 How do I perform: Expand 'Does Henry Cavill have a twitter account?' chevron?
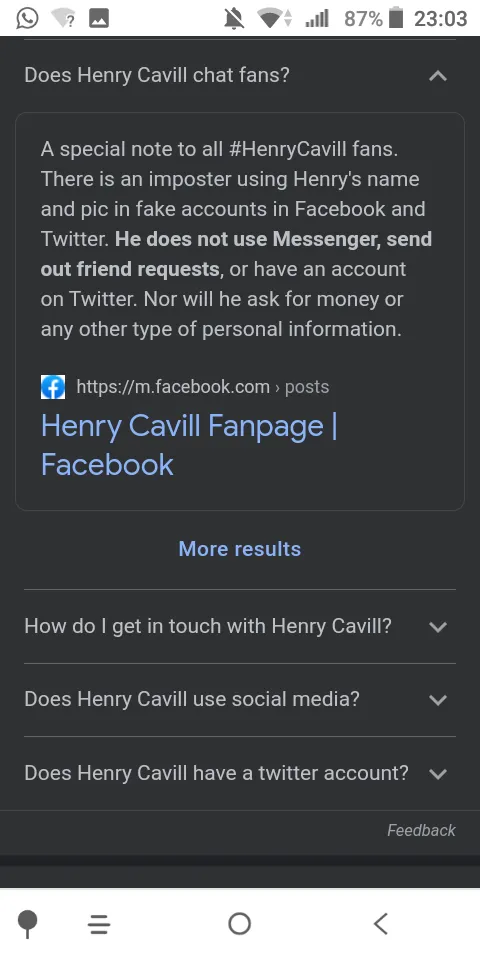click(438, 773)
